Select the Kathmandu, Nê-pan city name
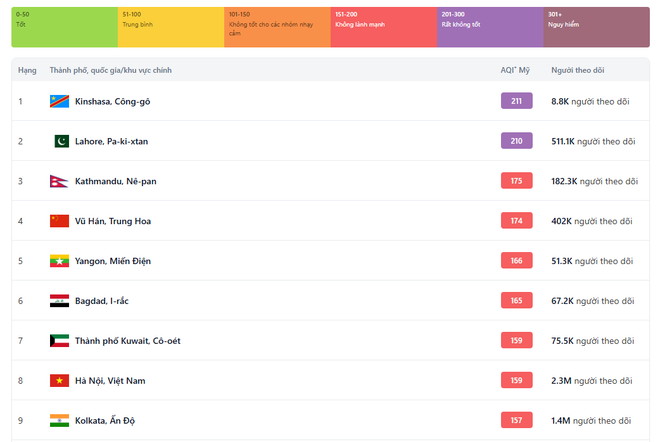The width and height of the screenshot is (660, 442). point(115,181)
